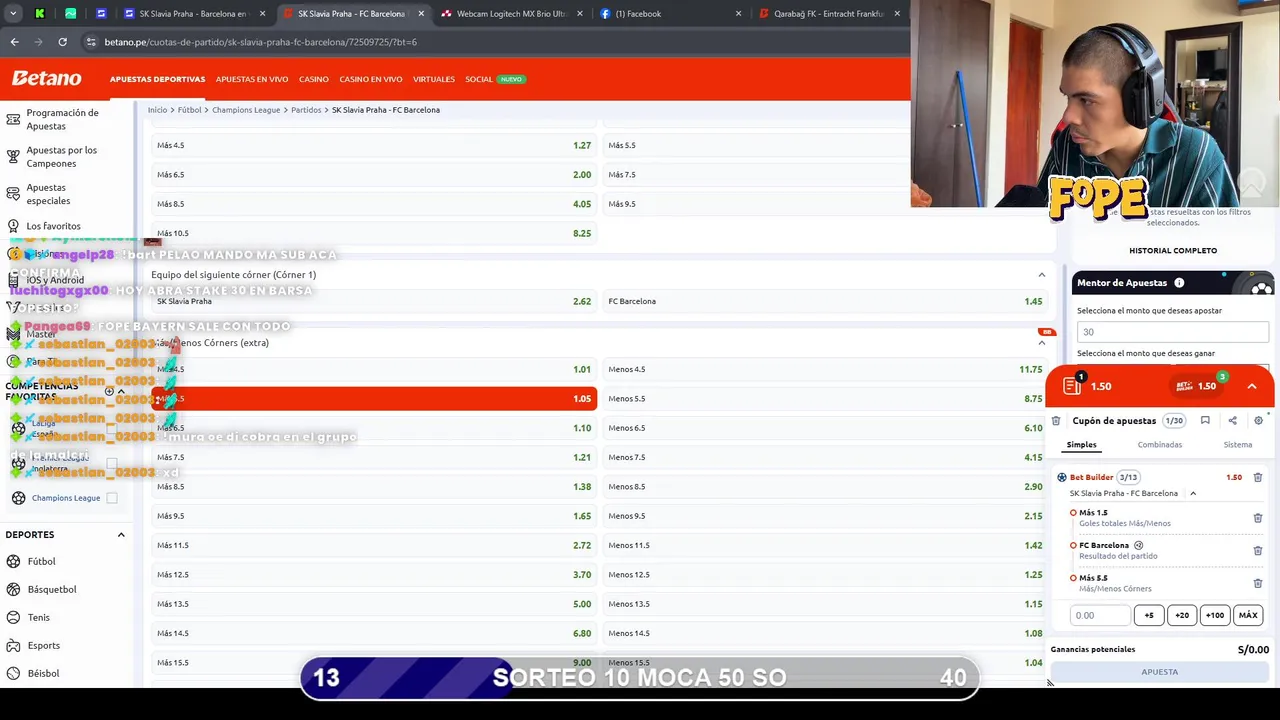1280x720 pixels.
Task: Go back with the browser back arrow
Action: [x=14, y=42]
